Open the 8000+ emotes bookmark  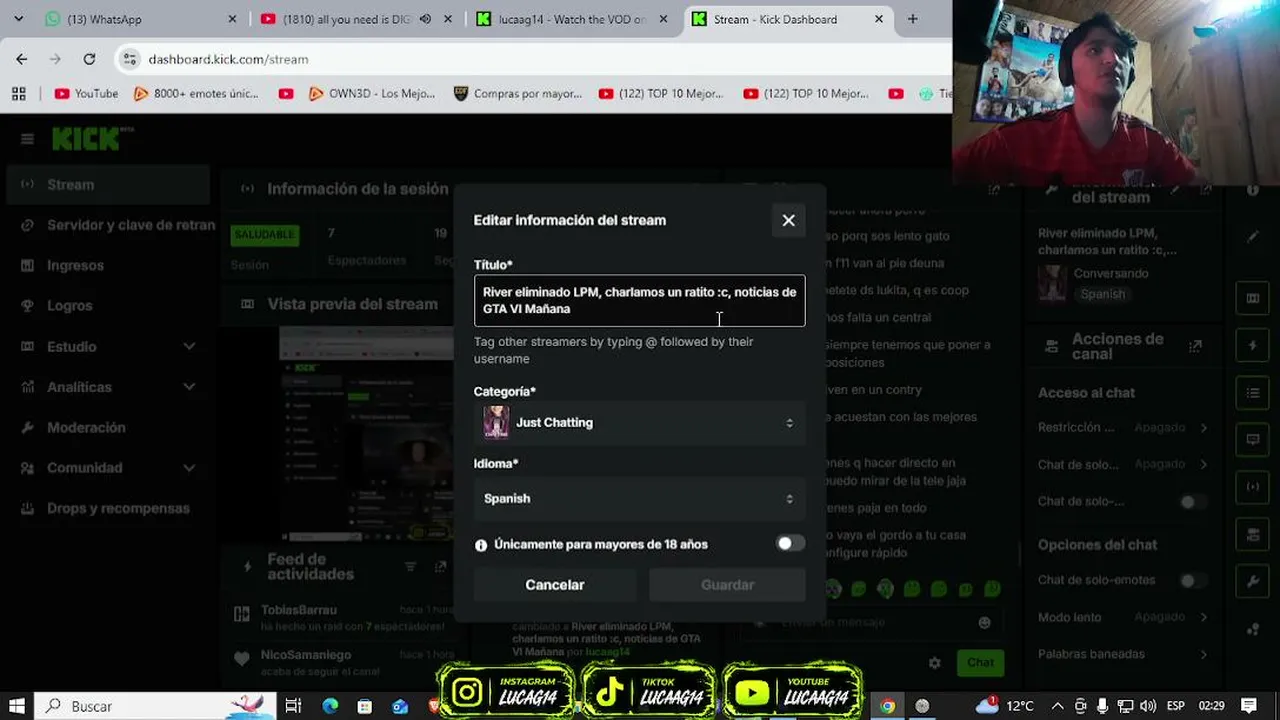[x=196, y=94]
